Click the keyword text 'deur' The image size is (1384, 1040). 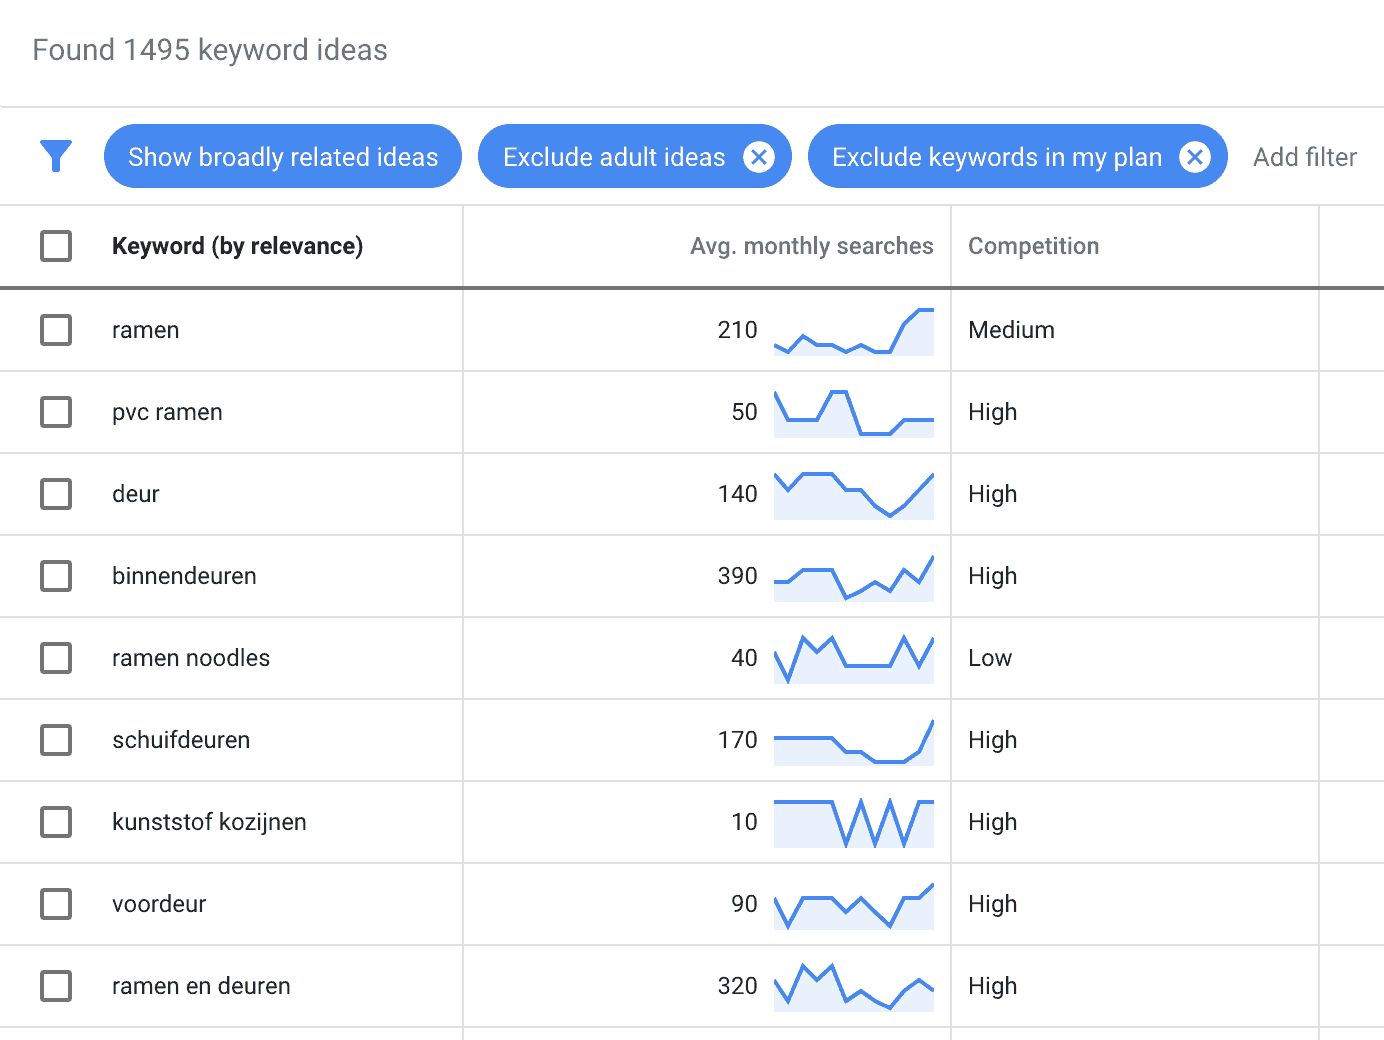point(136,494)
